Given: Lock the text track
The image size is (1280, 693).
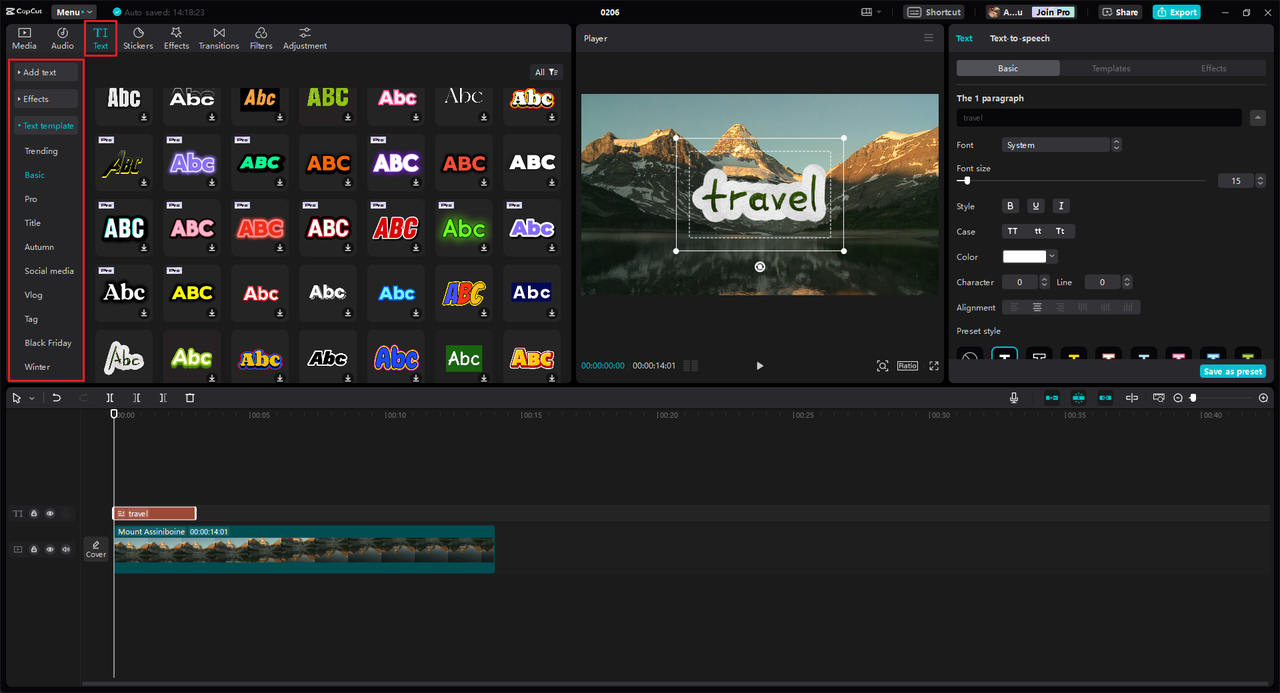Looking at the screenshot, I should click(x=34, y=513).
